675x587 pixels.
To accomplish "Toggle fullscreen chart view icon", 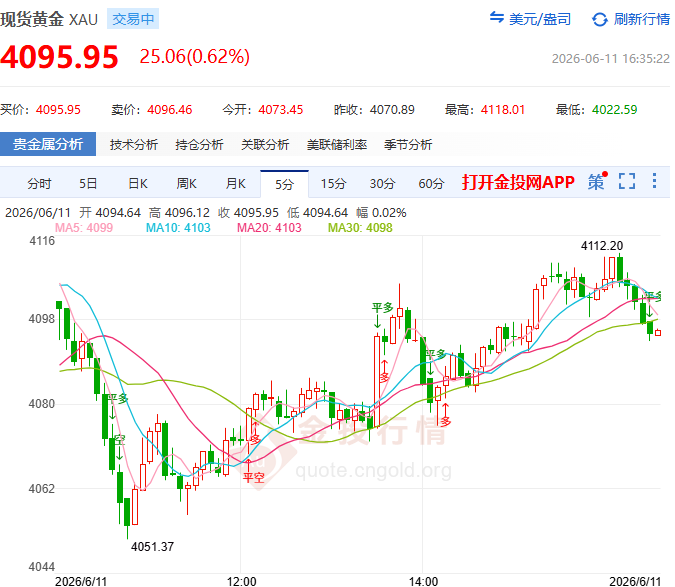I will tap(627, 181).
